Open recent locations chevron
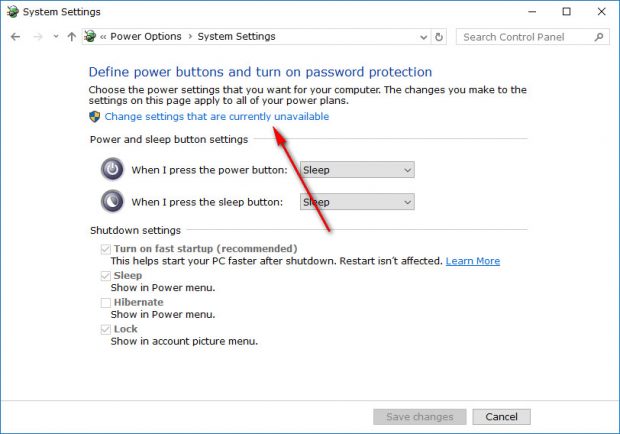This screenshot has height=434, width=620. coord(56,36)
